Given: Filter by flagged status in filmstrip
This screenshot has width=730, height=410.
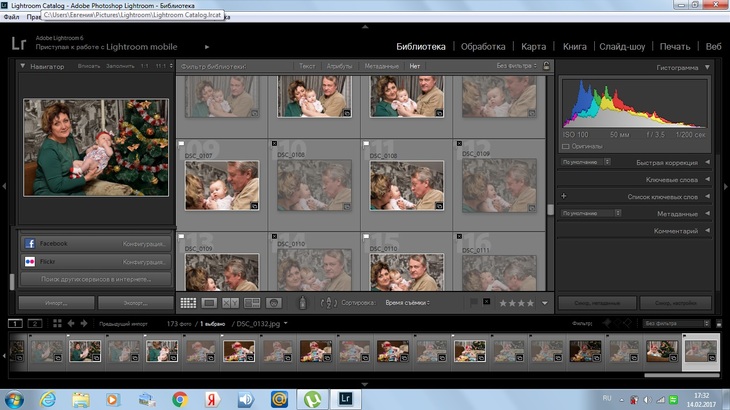Looking at the screenshot, I should [607, 323].
